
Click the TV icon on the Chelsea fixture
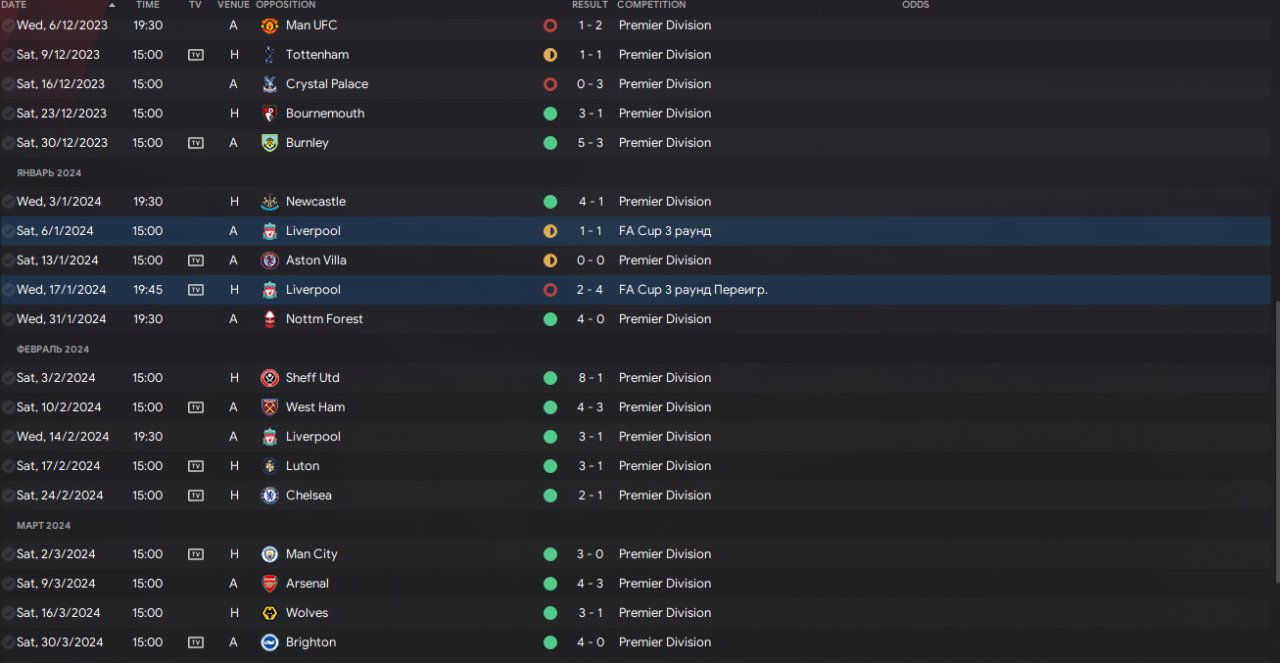click(x=196, y=495)
